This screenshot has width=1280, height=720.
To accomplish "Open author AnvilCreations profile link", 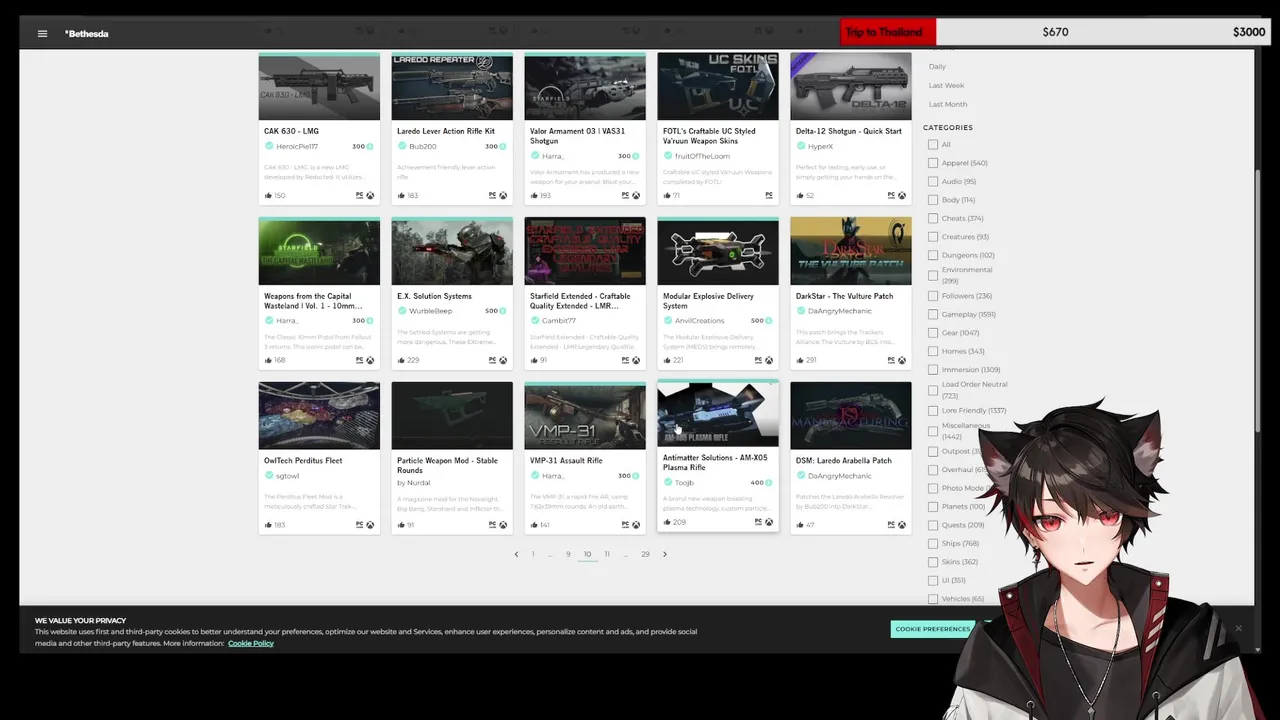I will pyautogui.click(x=699, y=321).
